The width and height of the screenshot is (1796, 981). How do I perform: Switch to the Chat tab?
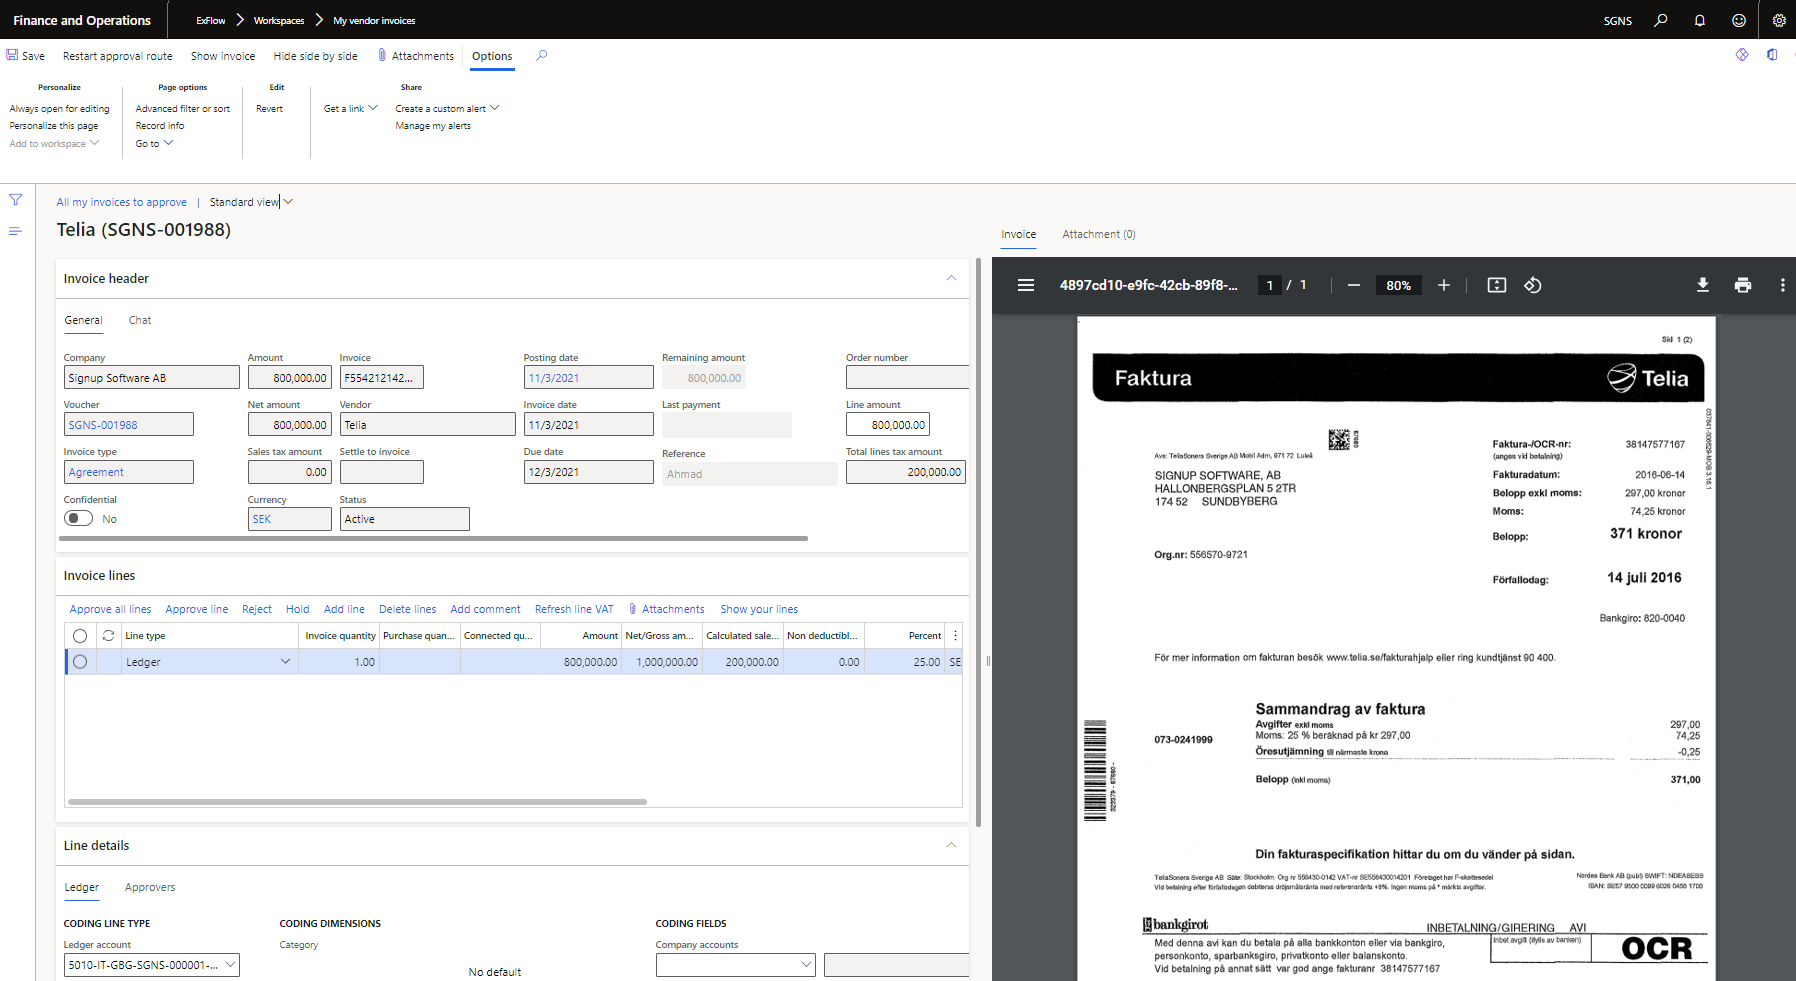140,320
